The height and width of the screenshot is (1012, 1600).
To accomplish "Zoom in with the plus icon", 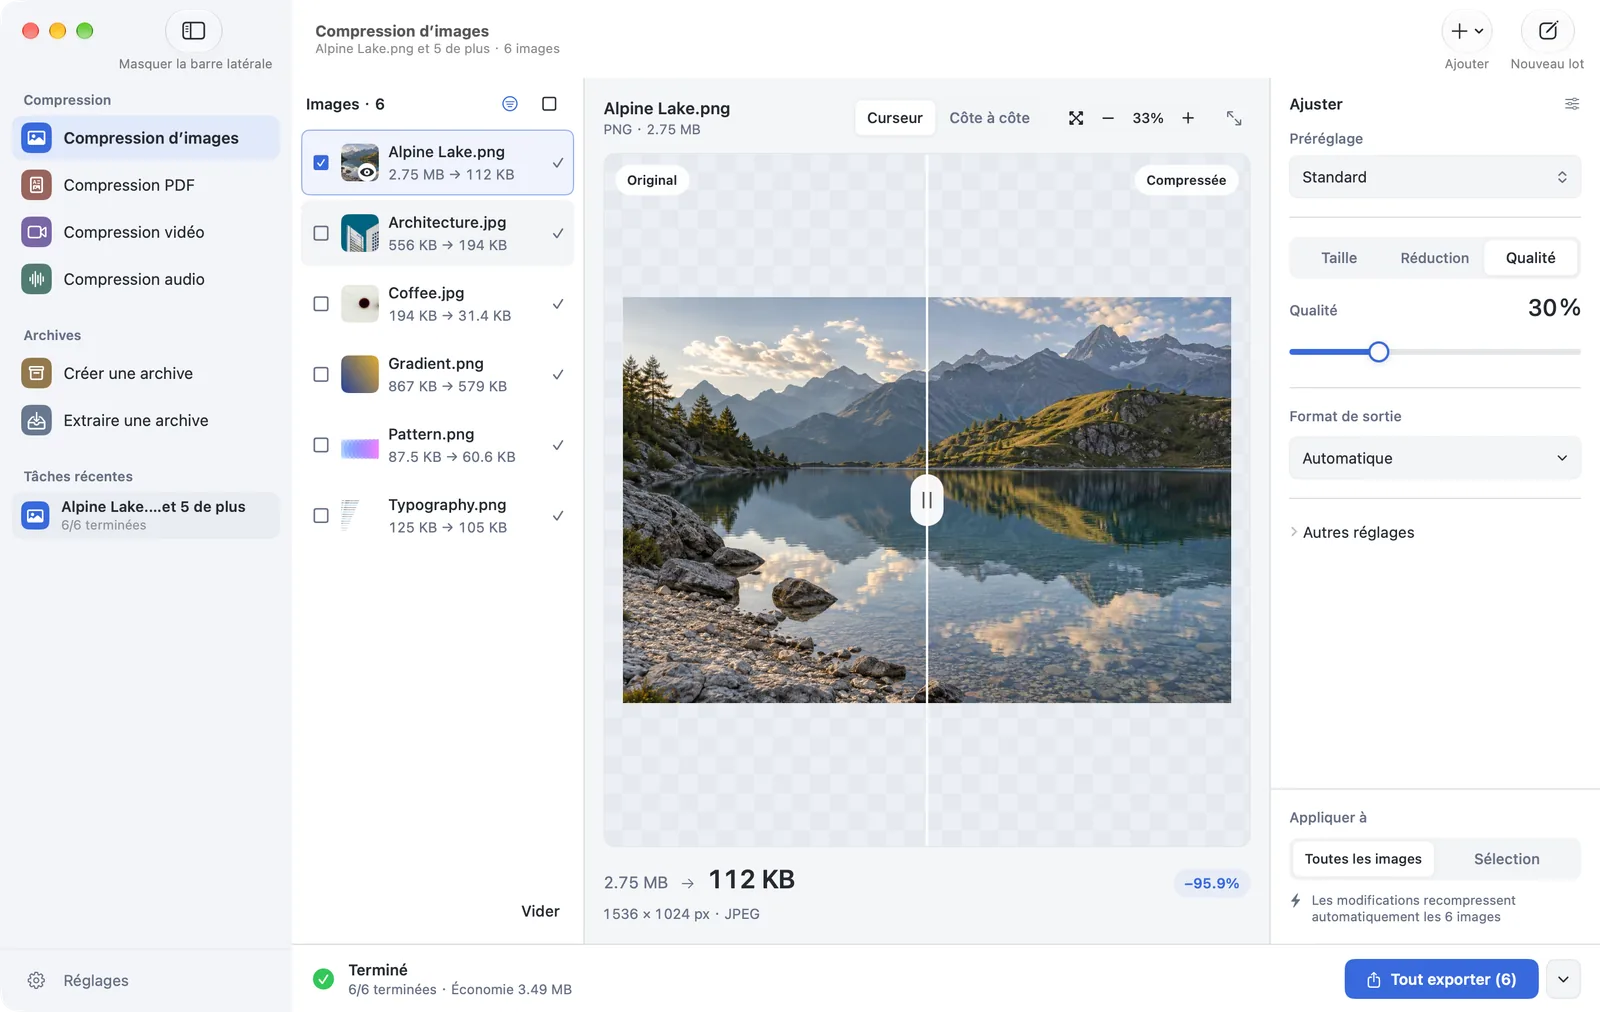I will (x=1188, y=118).
